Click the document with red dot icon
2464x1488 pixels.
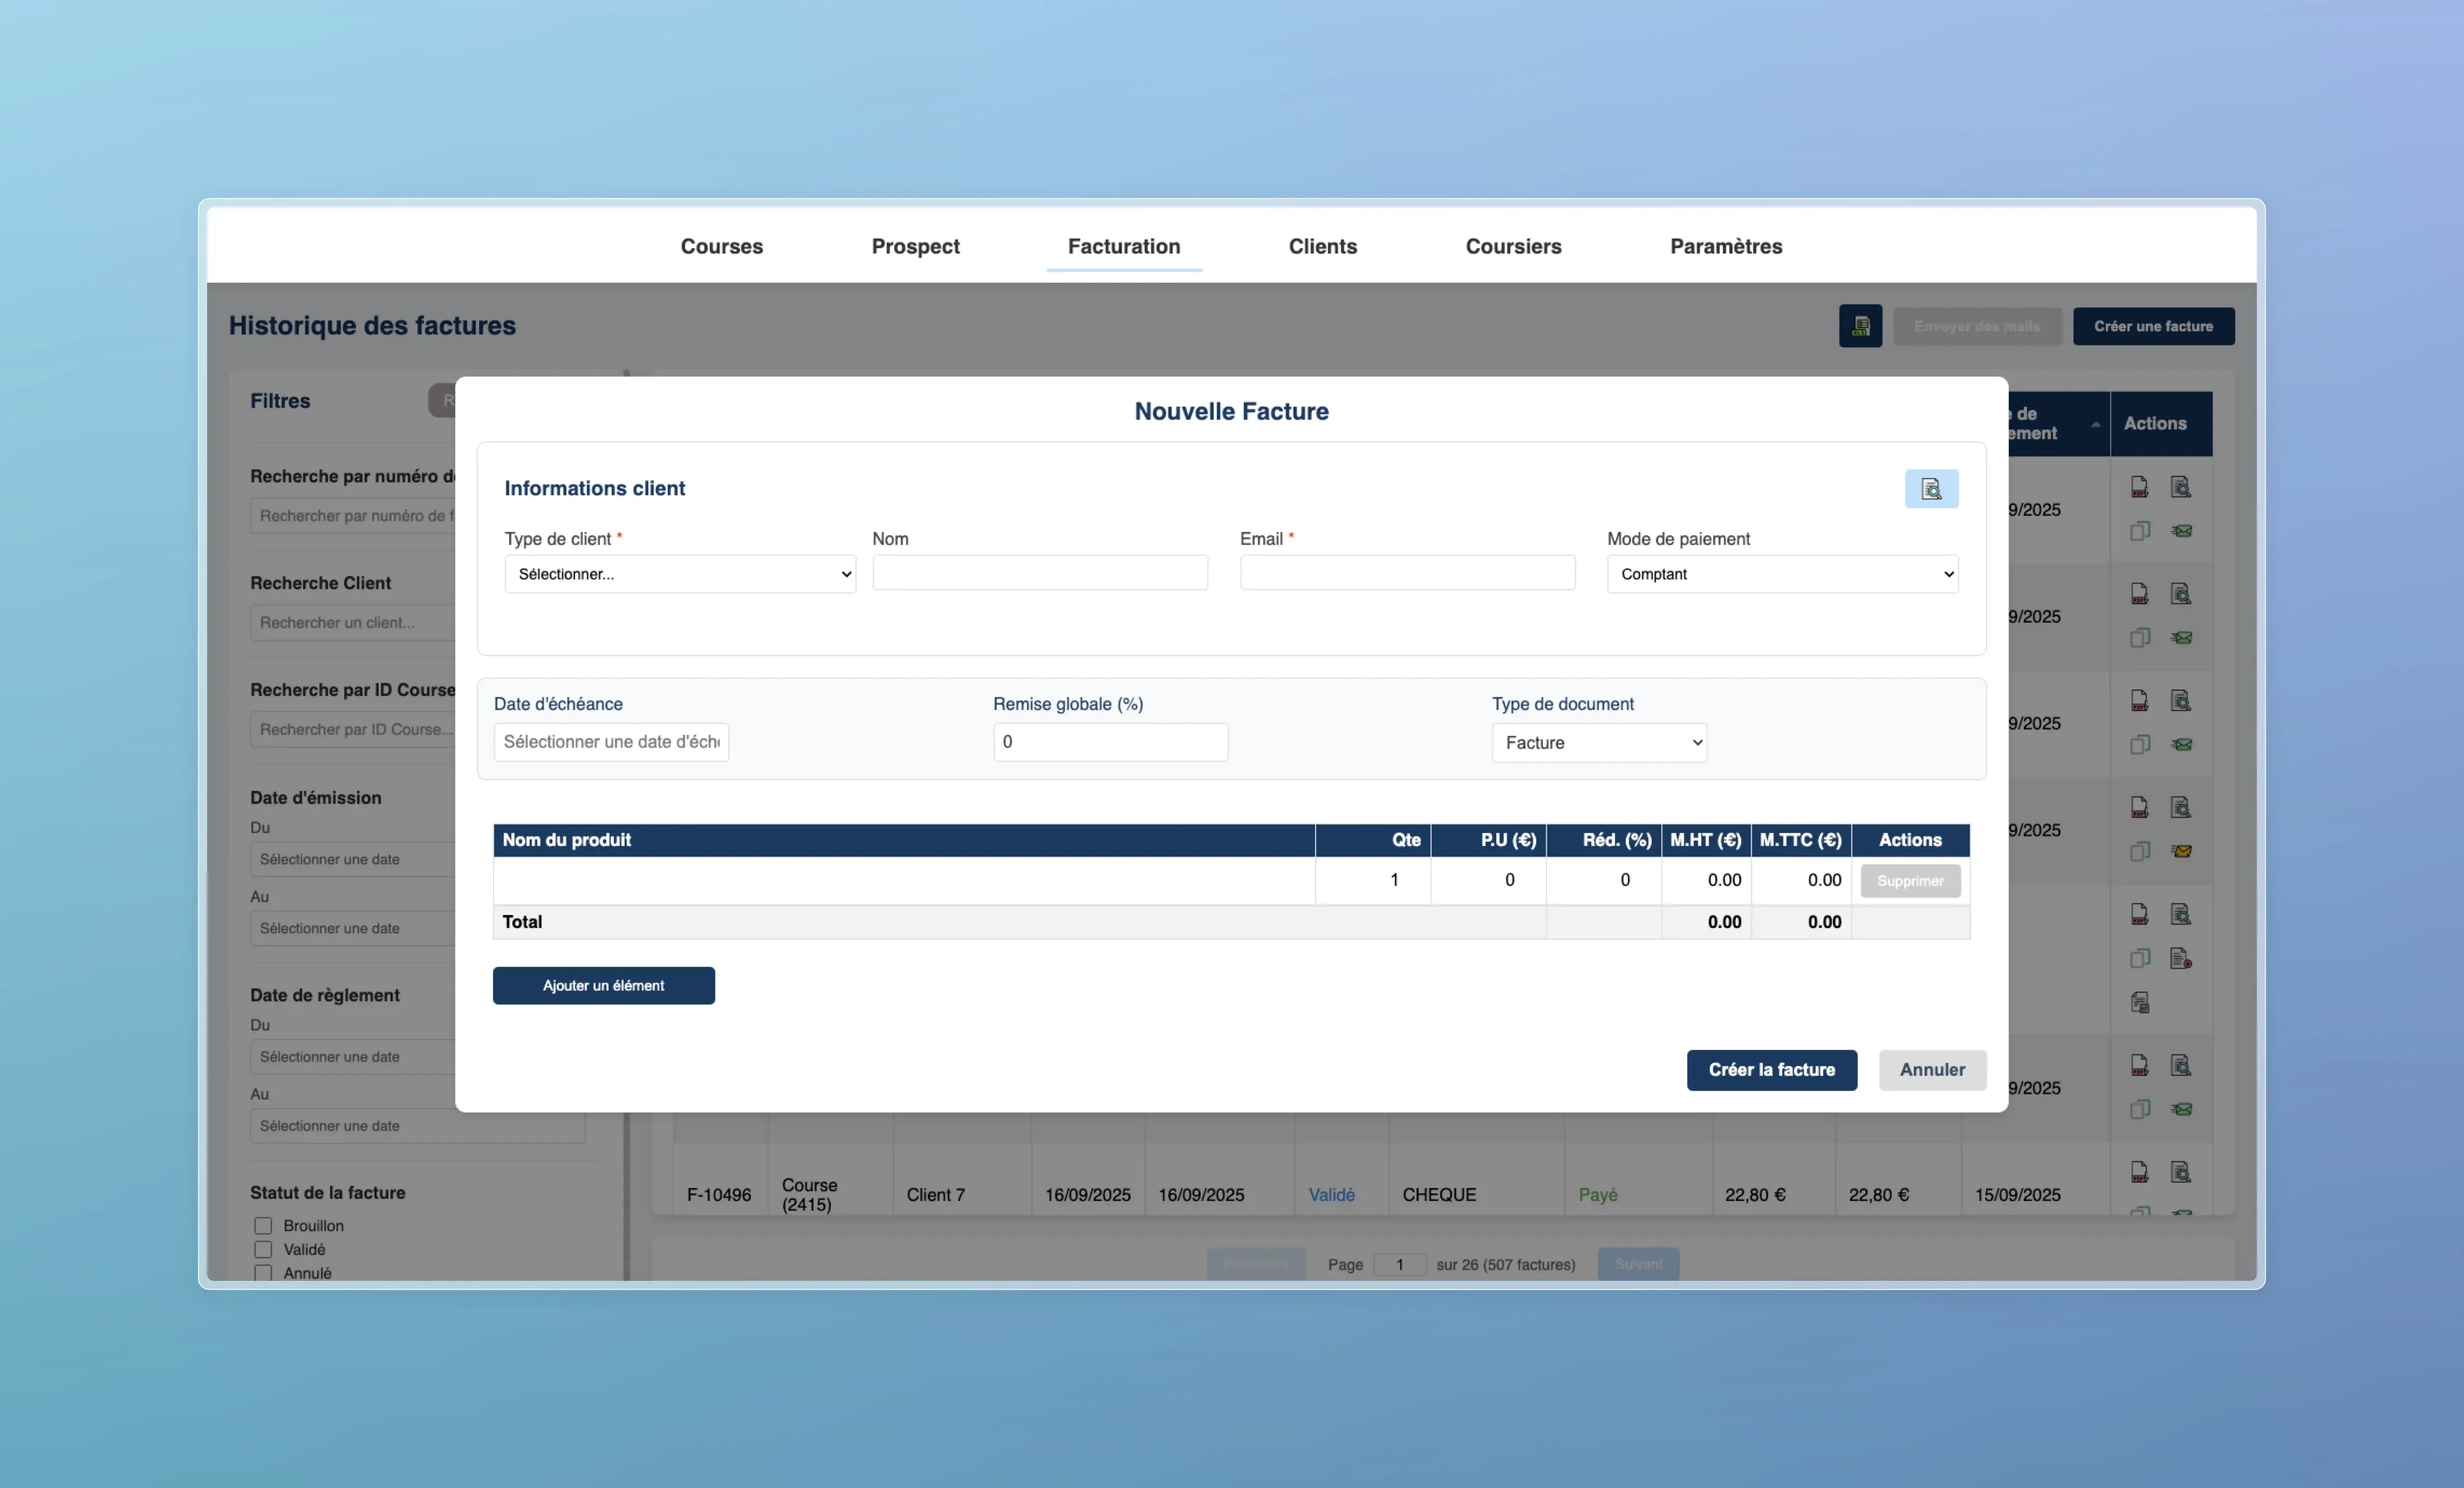2180,959
